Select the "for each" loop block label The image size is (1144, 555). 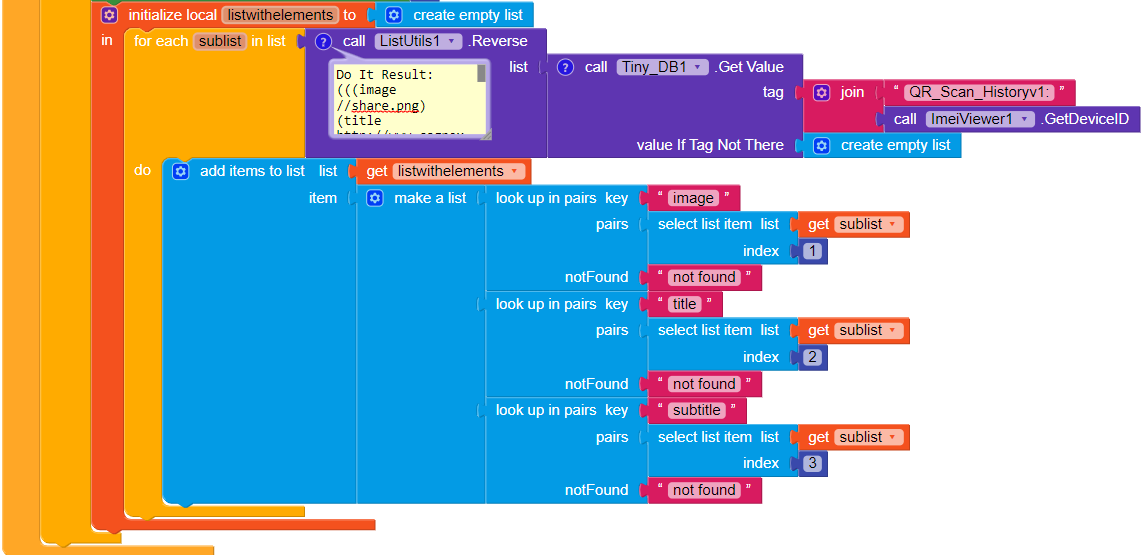[161, 41]
